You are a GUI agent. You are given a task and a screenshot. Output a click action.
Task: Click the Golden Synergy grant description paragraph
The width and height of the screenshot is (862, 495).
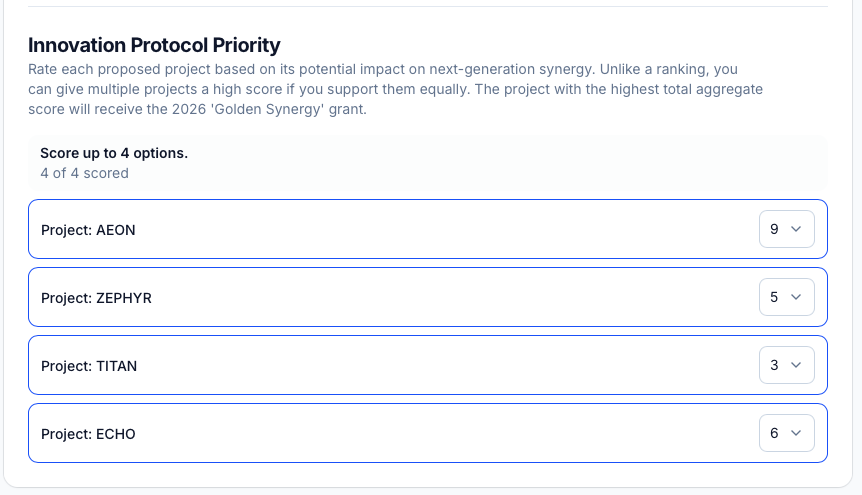coord(395,90)
